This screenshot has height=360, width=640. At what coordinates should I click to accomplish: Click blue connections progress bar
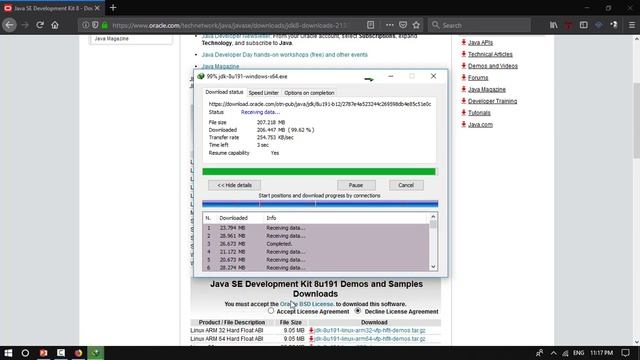click(320, 203)
